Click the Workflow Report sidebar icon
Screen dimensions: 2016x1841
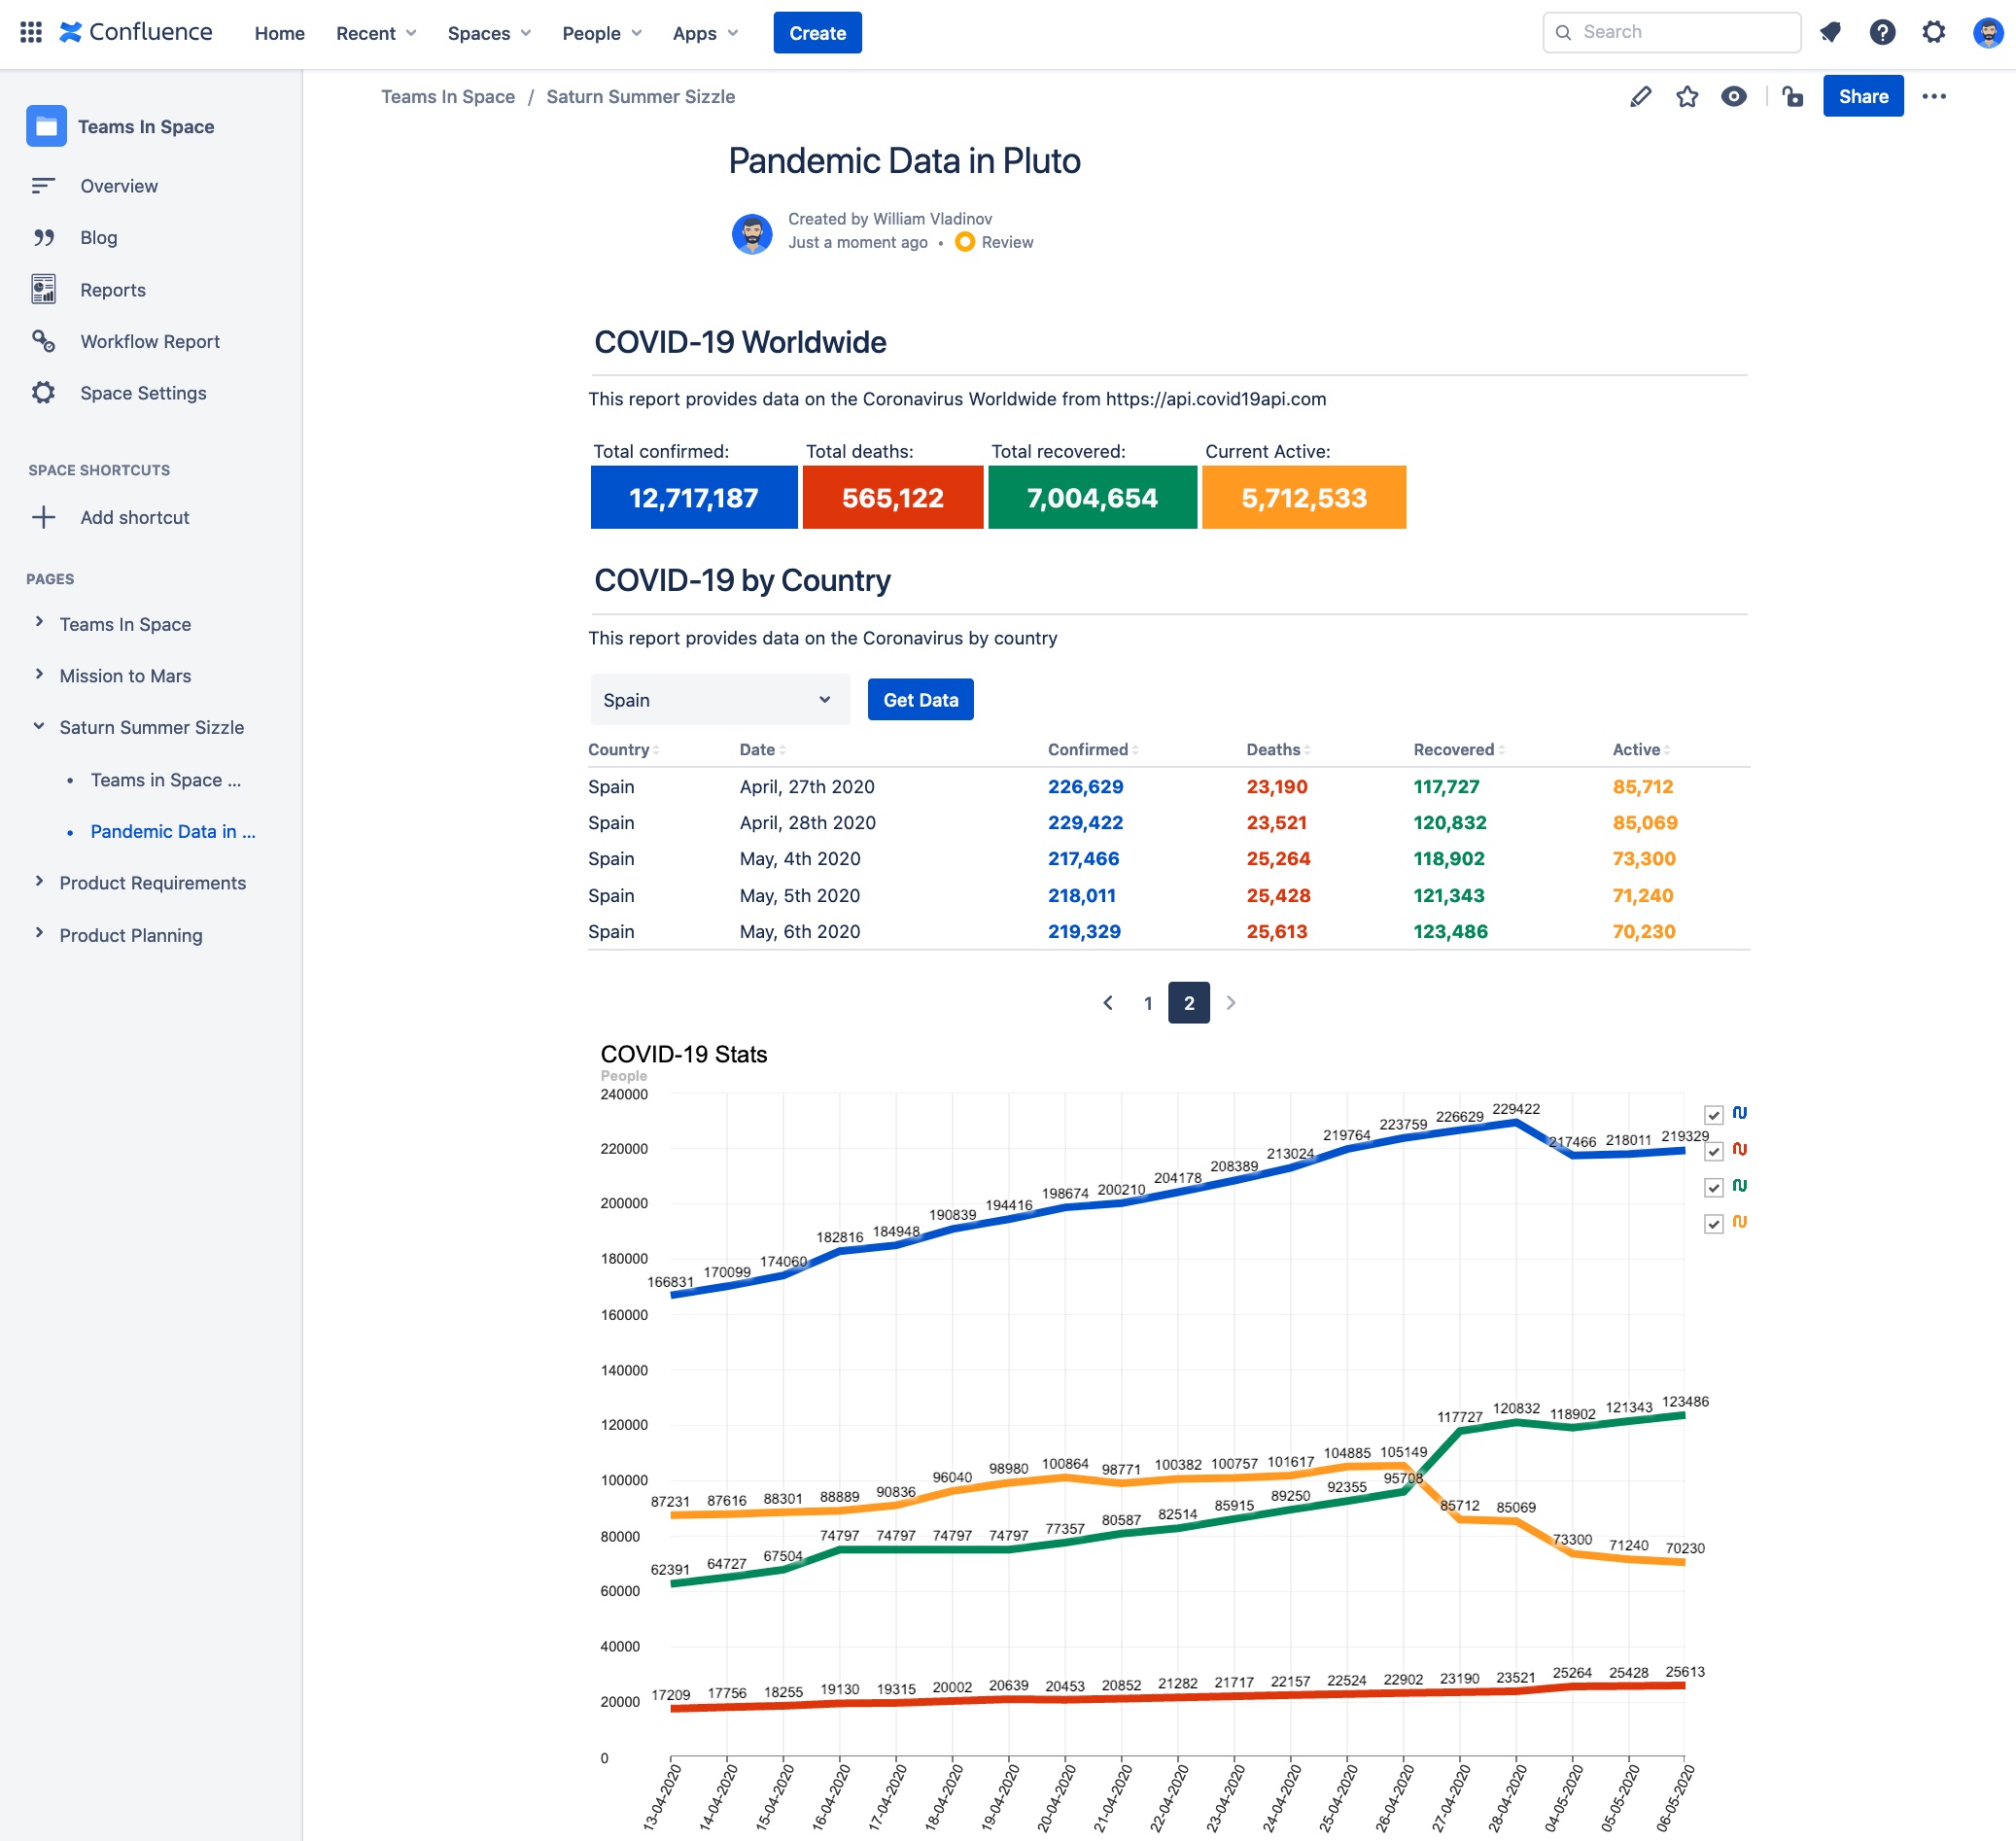[x=43, y=341]
